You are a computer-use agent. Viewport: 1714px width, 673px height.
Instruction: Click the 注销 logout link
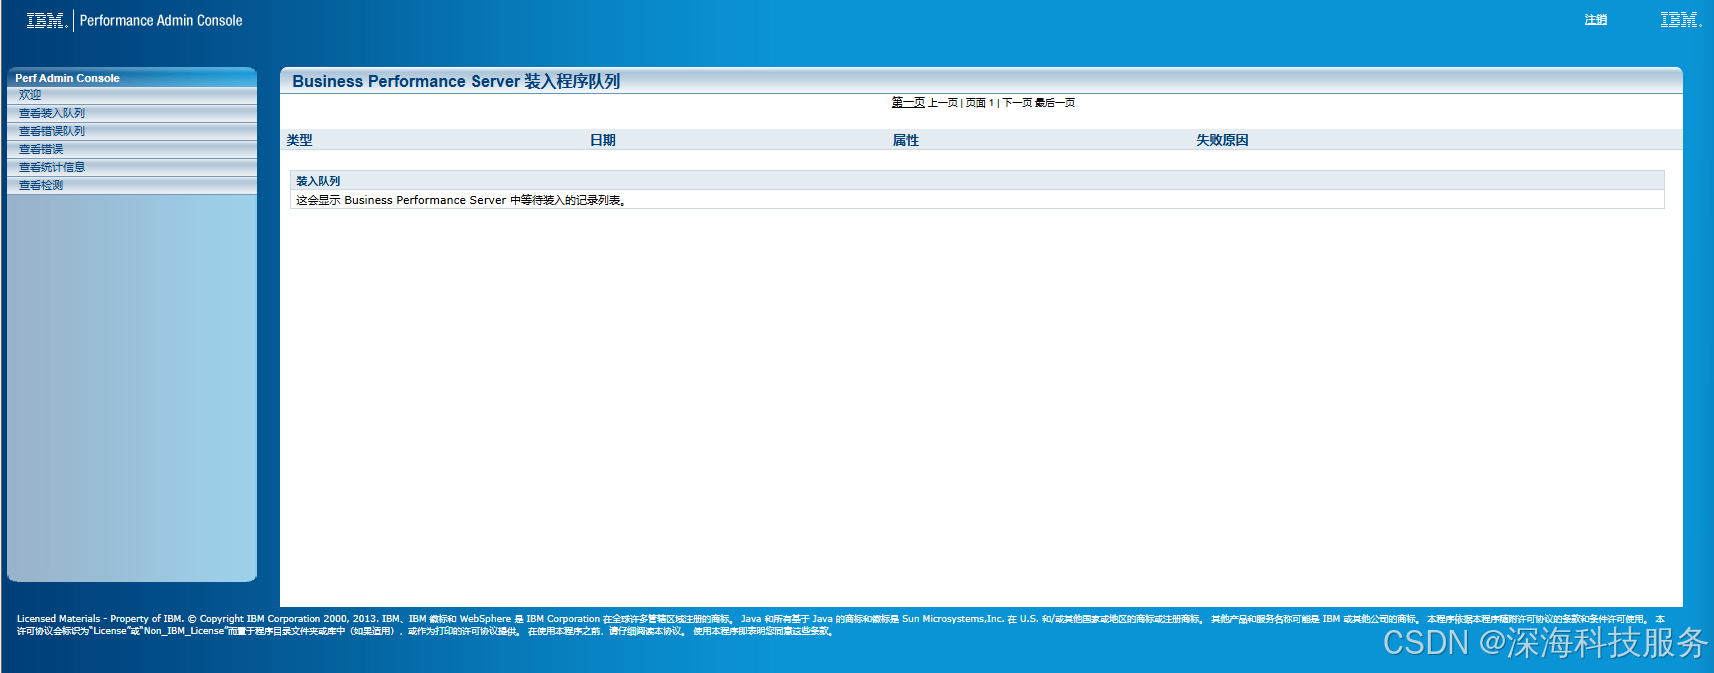[x=1596, y=20]
